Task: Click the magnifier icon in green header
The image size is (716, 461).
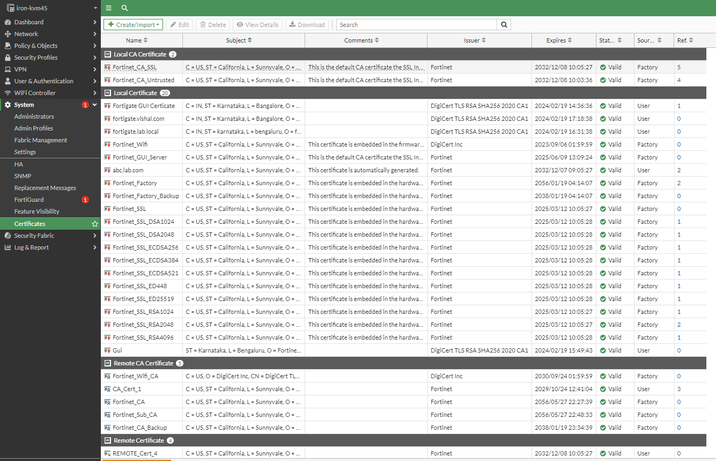Action: tap(123, 7)
